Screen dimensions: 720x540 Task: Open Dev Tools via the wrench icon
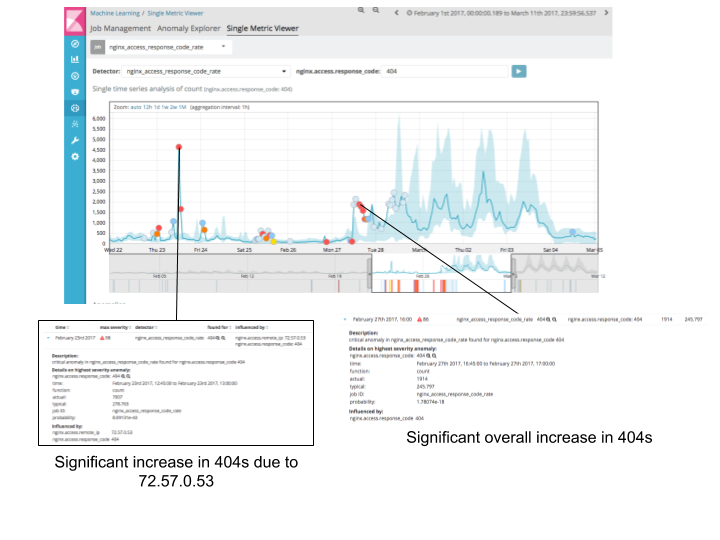pos(75,141)
